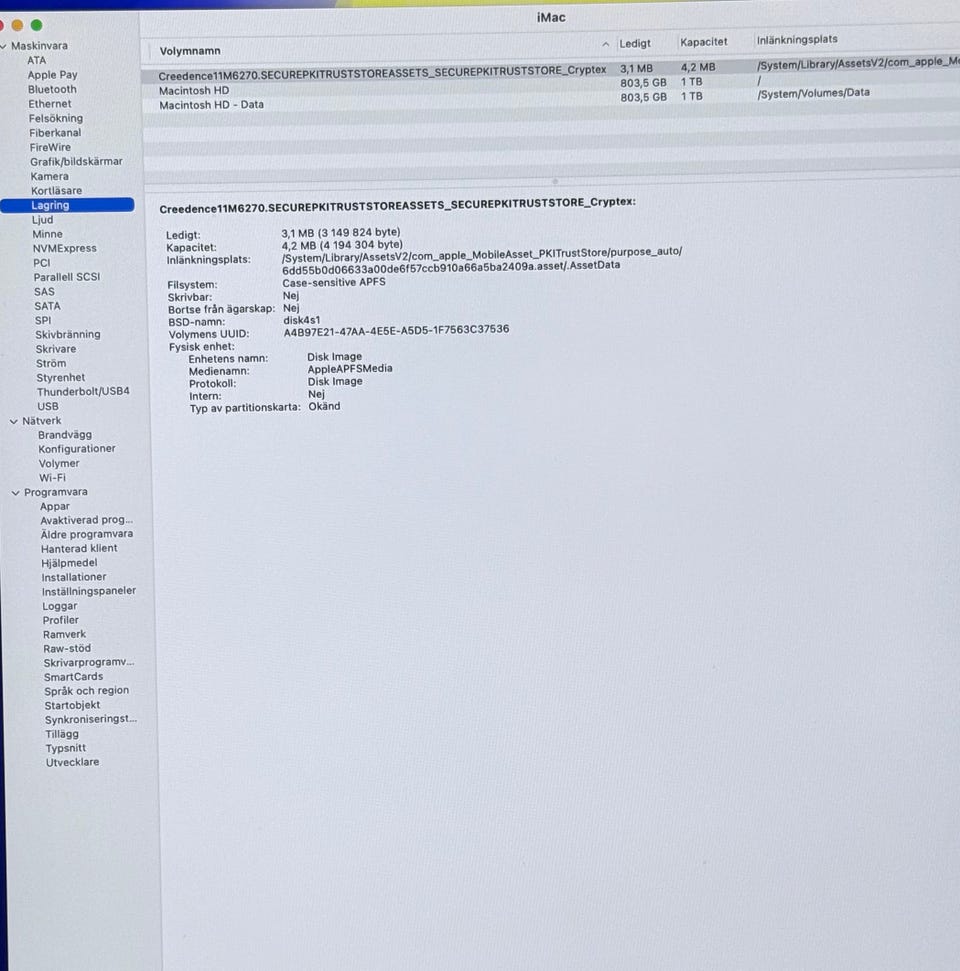The height and width of the screenshot is (971, 960).
Task: Select the Creedence11M6270 Cryptex volume row
Action: point(550,71)
